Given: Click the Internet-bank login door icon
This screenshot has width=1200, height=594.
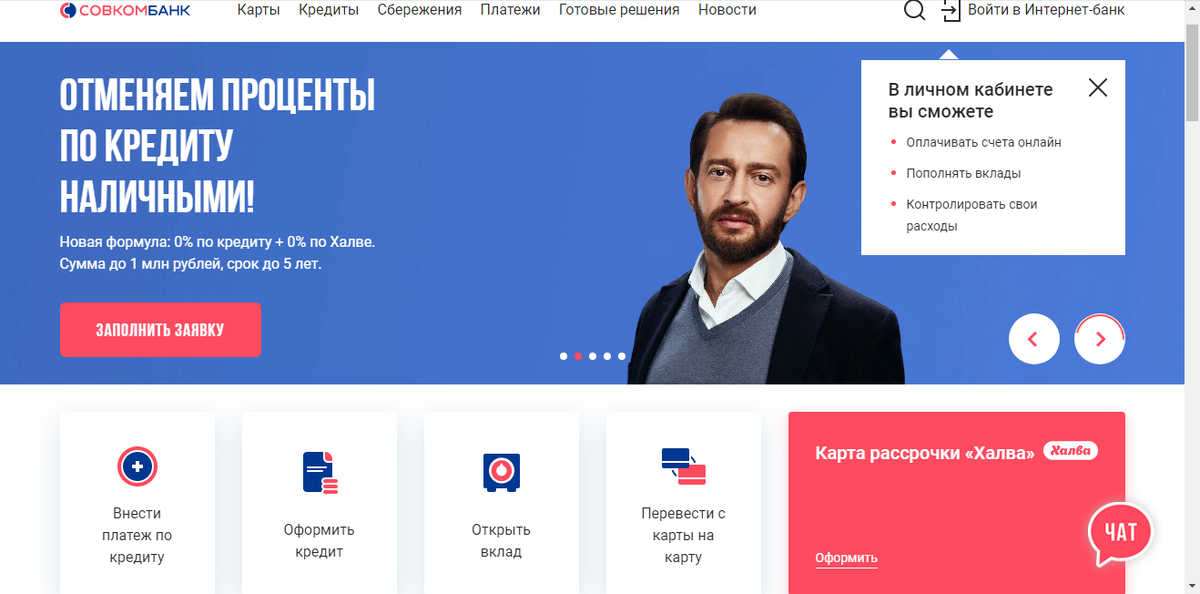Looking at the screenshot, I should 950,11.
